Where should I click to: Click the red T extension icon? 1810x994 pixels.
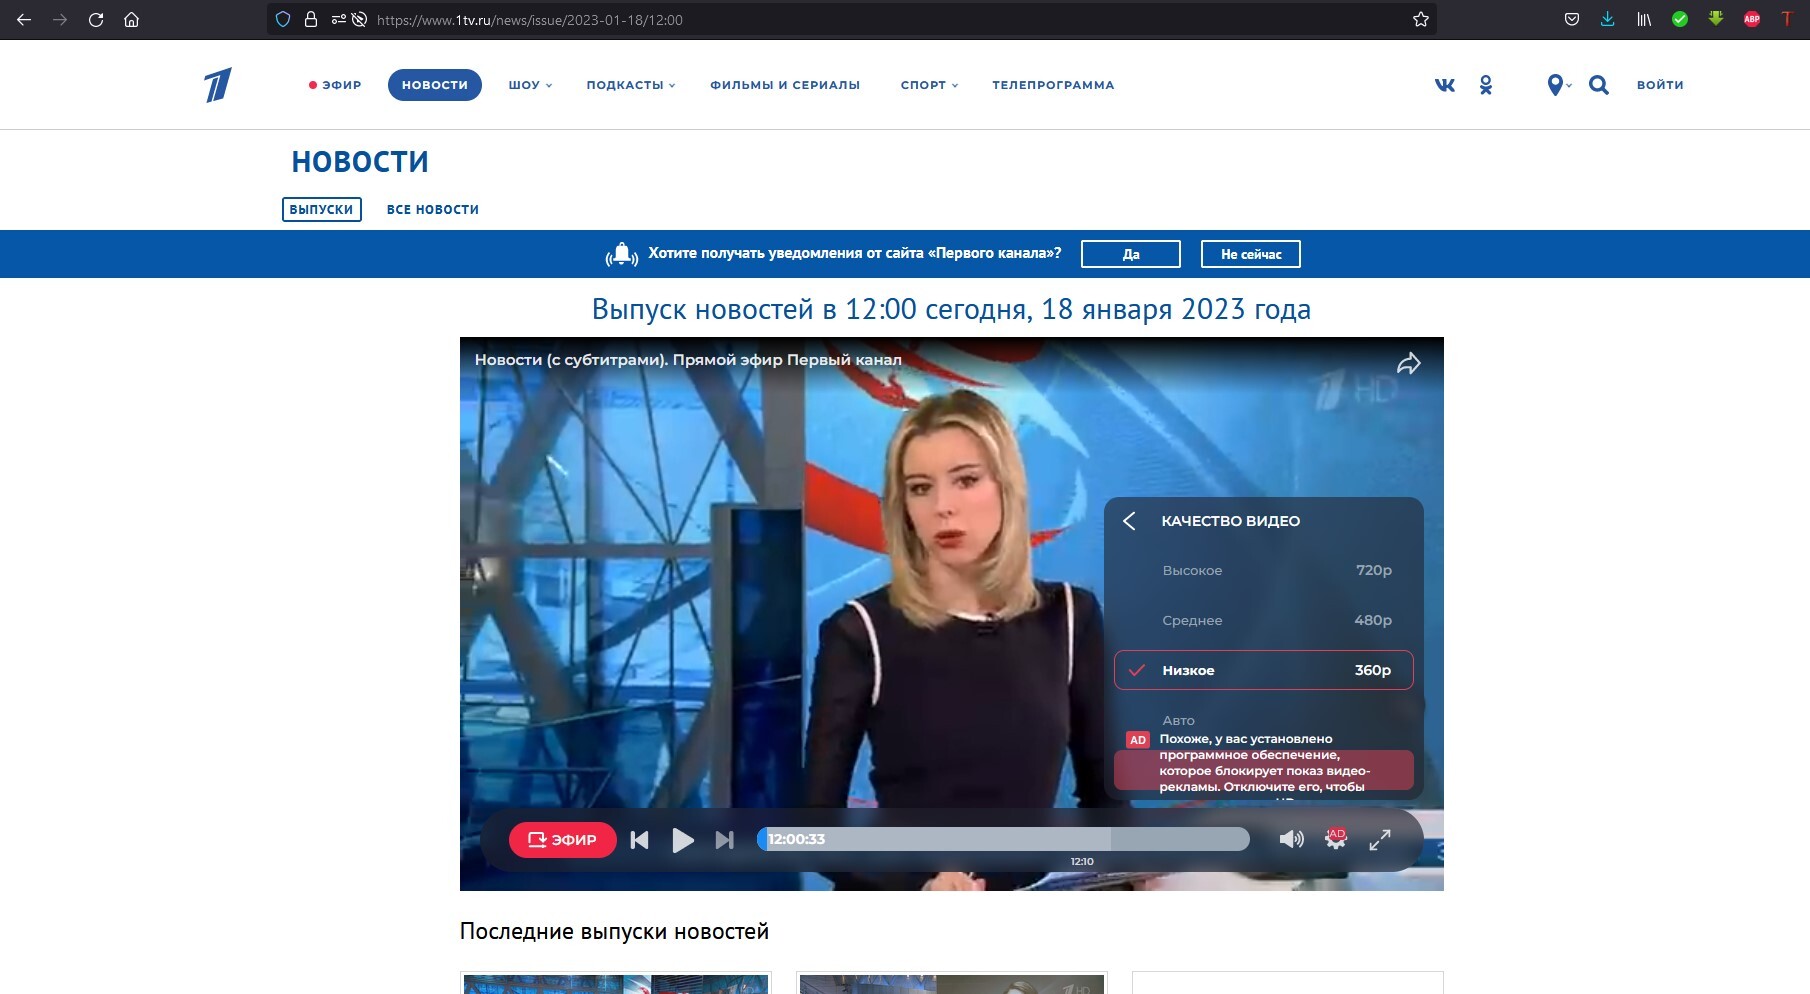[x=1787, y=19]
